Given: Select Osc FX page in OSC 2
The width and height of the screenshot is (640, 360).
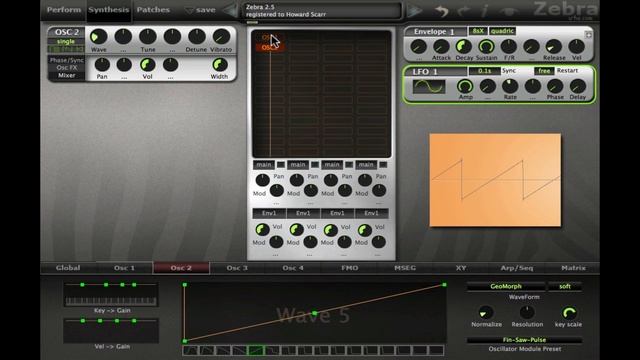Looking at the screenshot, I should (67, 68).
